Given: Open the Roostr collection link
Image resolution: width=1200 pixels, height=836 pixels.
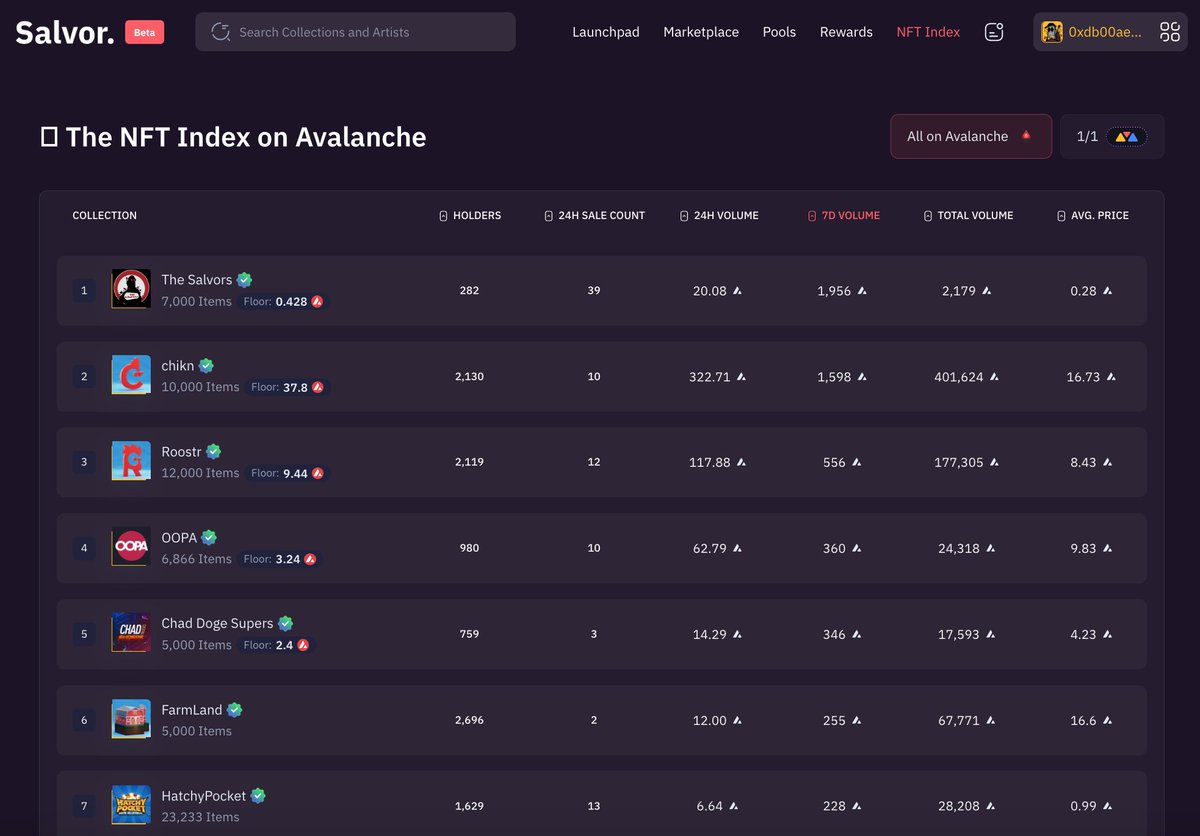Looking at the screenshot, I should [181, 452].
